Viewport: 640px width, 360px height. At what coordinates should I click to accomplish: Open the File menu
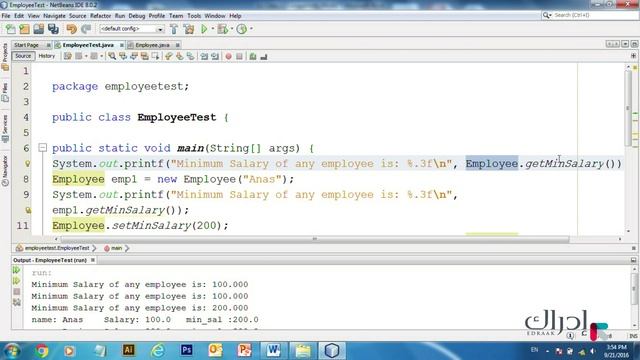coord(6,16)
